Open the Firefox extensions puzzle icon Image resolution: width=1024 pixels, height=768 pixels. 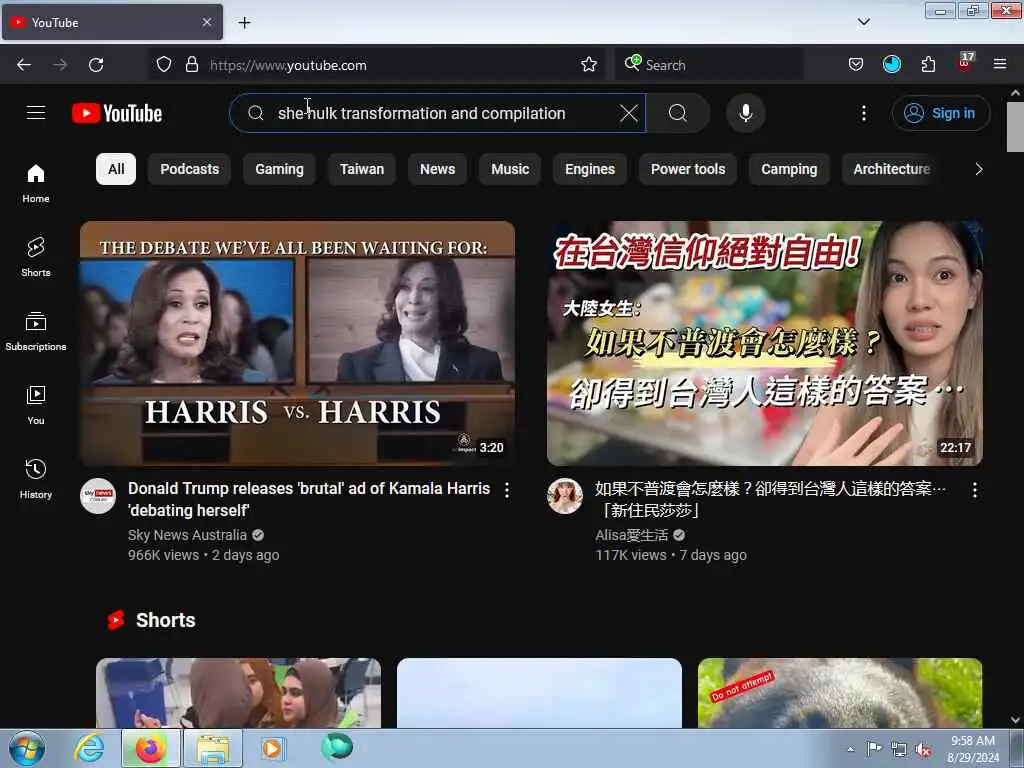tap(928, 65)
